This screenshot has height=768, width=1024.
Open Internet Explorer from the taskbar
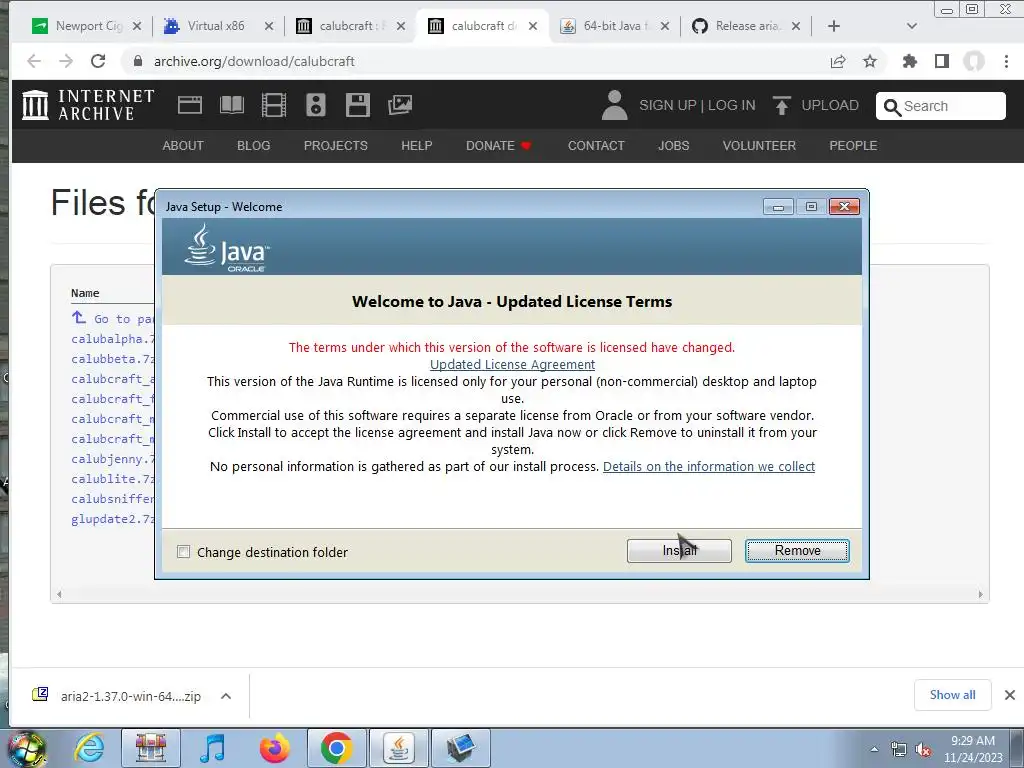(x=89, y=748)
